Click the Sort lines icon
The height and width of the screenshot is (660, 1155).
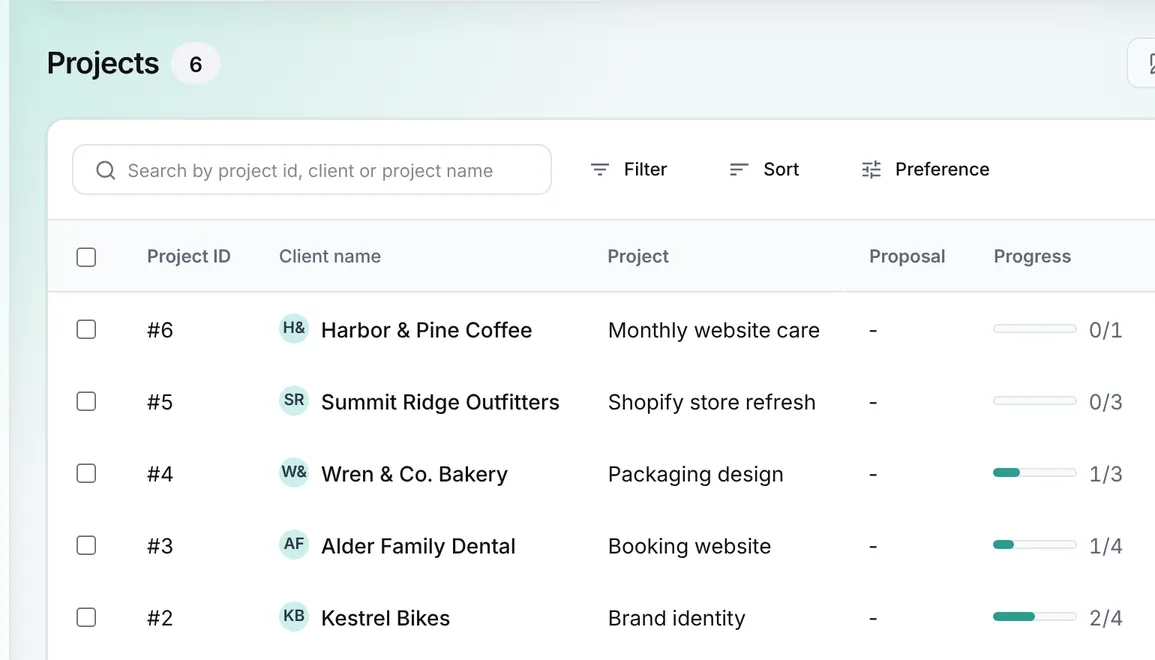(x=739, y=169)
